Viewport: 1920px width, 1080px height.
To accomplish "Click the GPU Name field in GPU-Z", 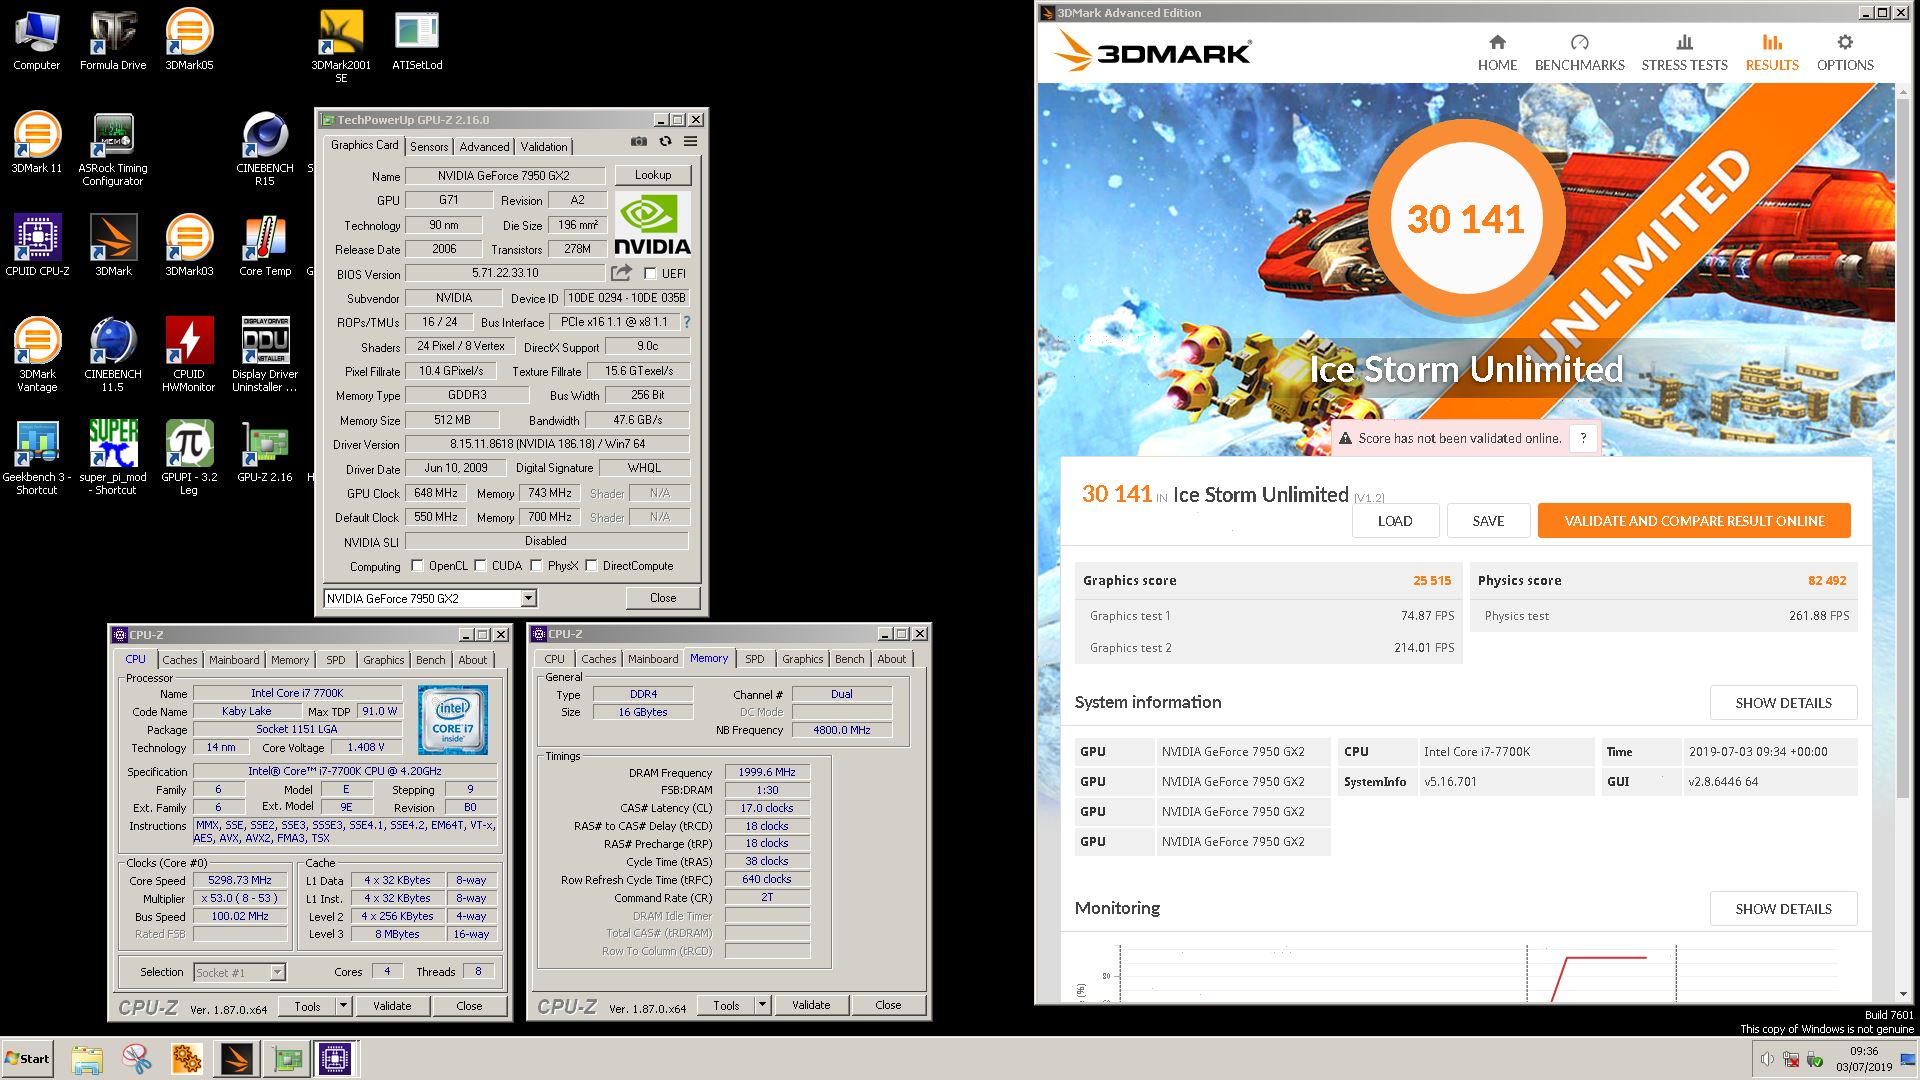I will [x=504, y=176].
